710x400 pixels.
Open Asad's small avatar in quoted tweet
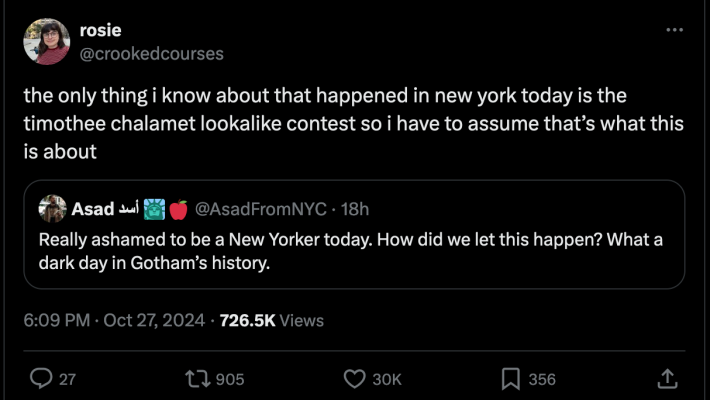pyautogui.click(x=52, y=209)
